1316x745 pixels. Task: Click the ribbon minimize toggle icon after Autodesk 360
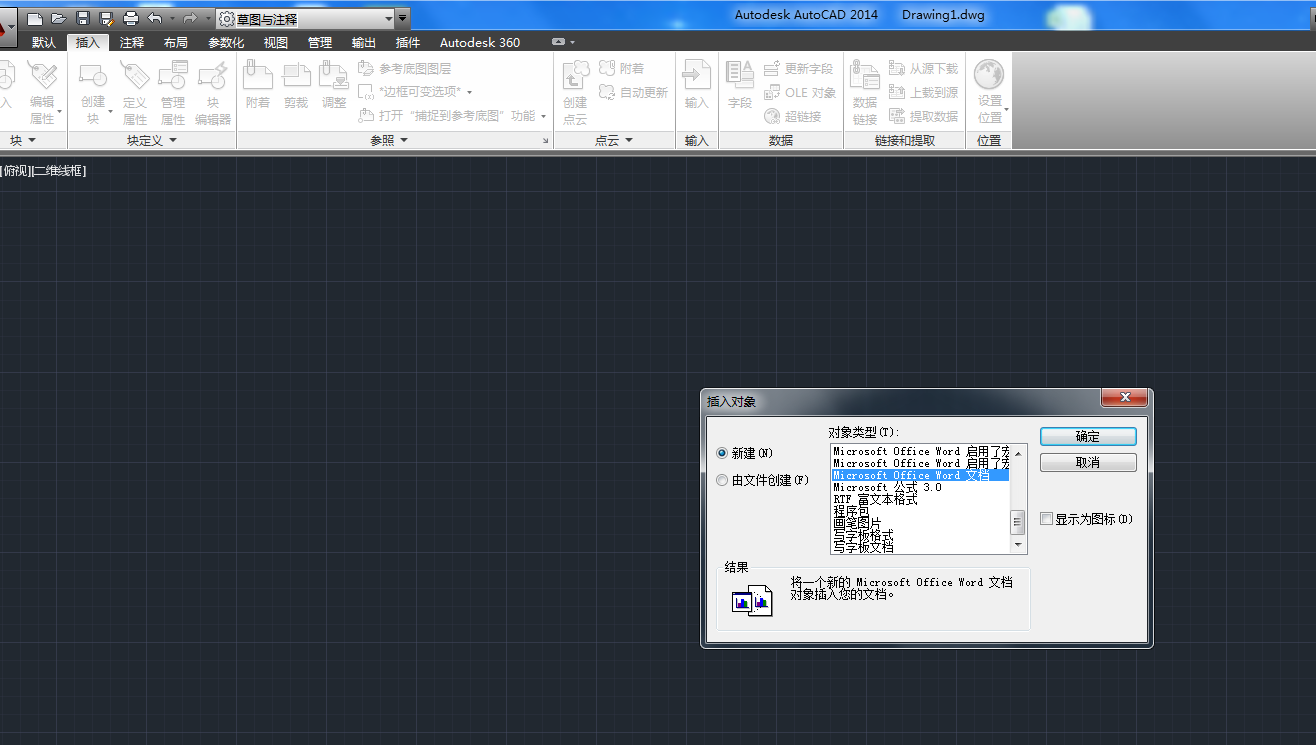point(559,42)
